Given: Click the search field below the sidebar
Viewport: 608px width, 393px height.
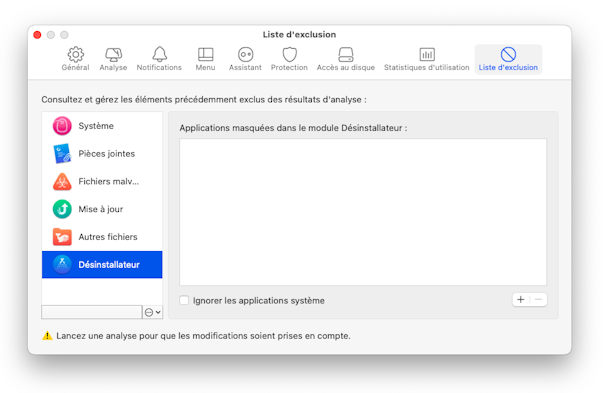Looking at the screenshot, I should point(92,312).
